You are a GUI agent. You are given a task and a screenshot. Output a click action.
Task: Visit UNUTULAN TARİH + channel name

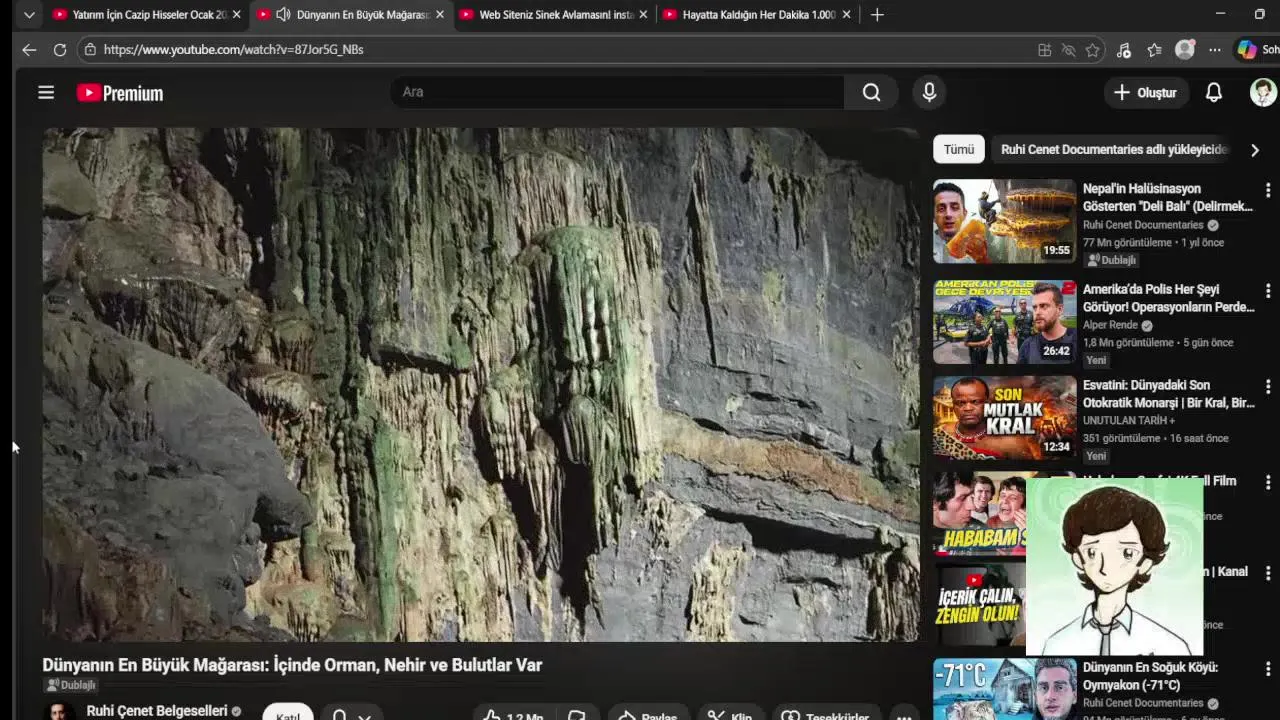coord(1129,420)
